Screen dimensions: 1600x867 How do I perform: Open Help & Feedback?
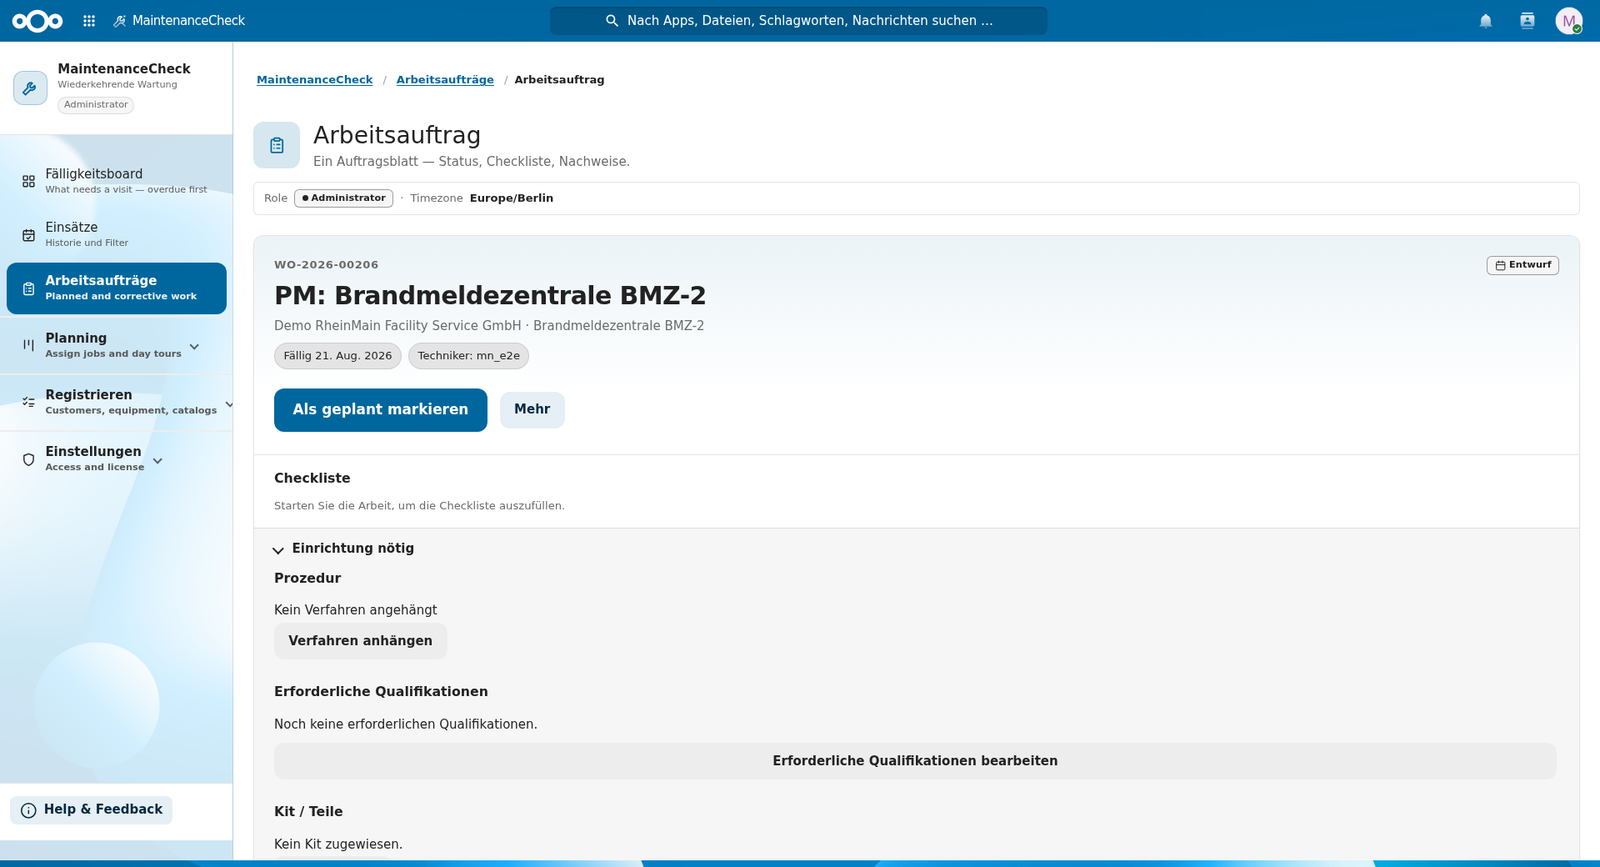(91, 810)
